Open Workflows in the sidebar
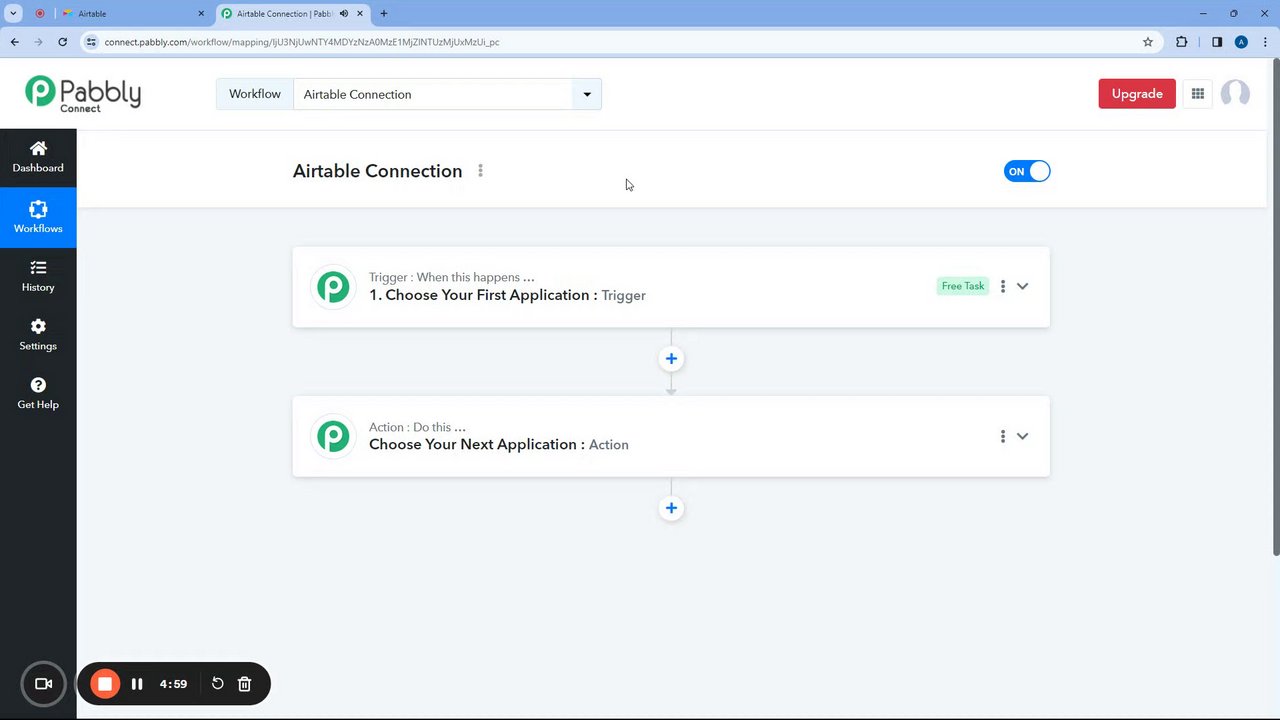The width and height of the screenshot is (1280, 720). pos(38,217)
